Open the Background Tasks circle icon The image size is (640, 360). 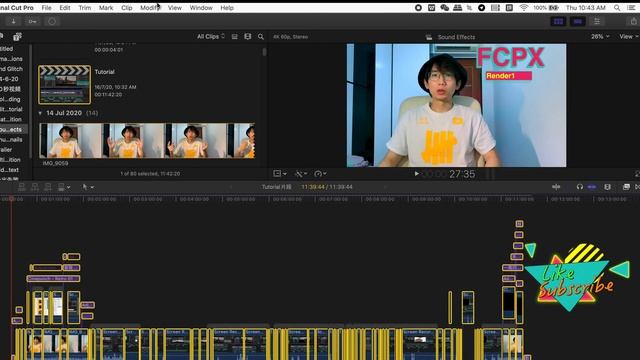coord(52,21)
